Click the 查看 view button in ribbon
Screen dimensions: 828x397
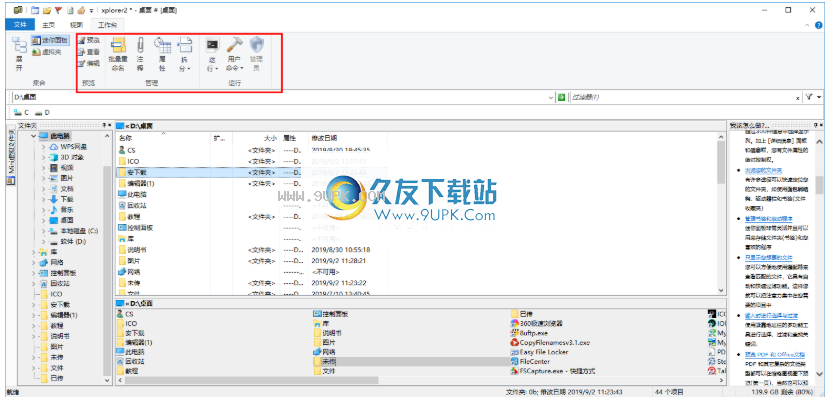(88, 52)
